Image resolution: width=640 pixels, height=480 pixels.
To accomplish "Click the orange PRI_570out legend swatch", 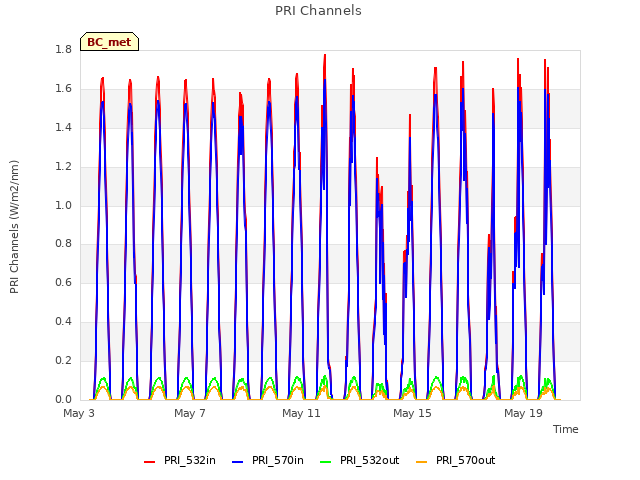I will 422,461.
